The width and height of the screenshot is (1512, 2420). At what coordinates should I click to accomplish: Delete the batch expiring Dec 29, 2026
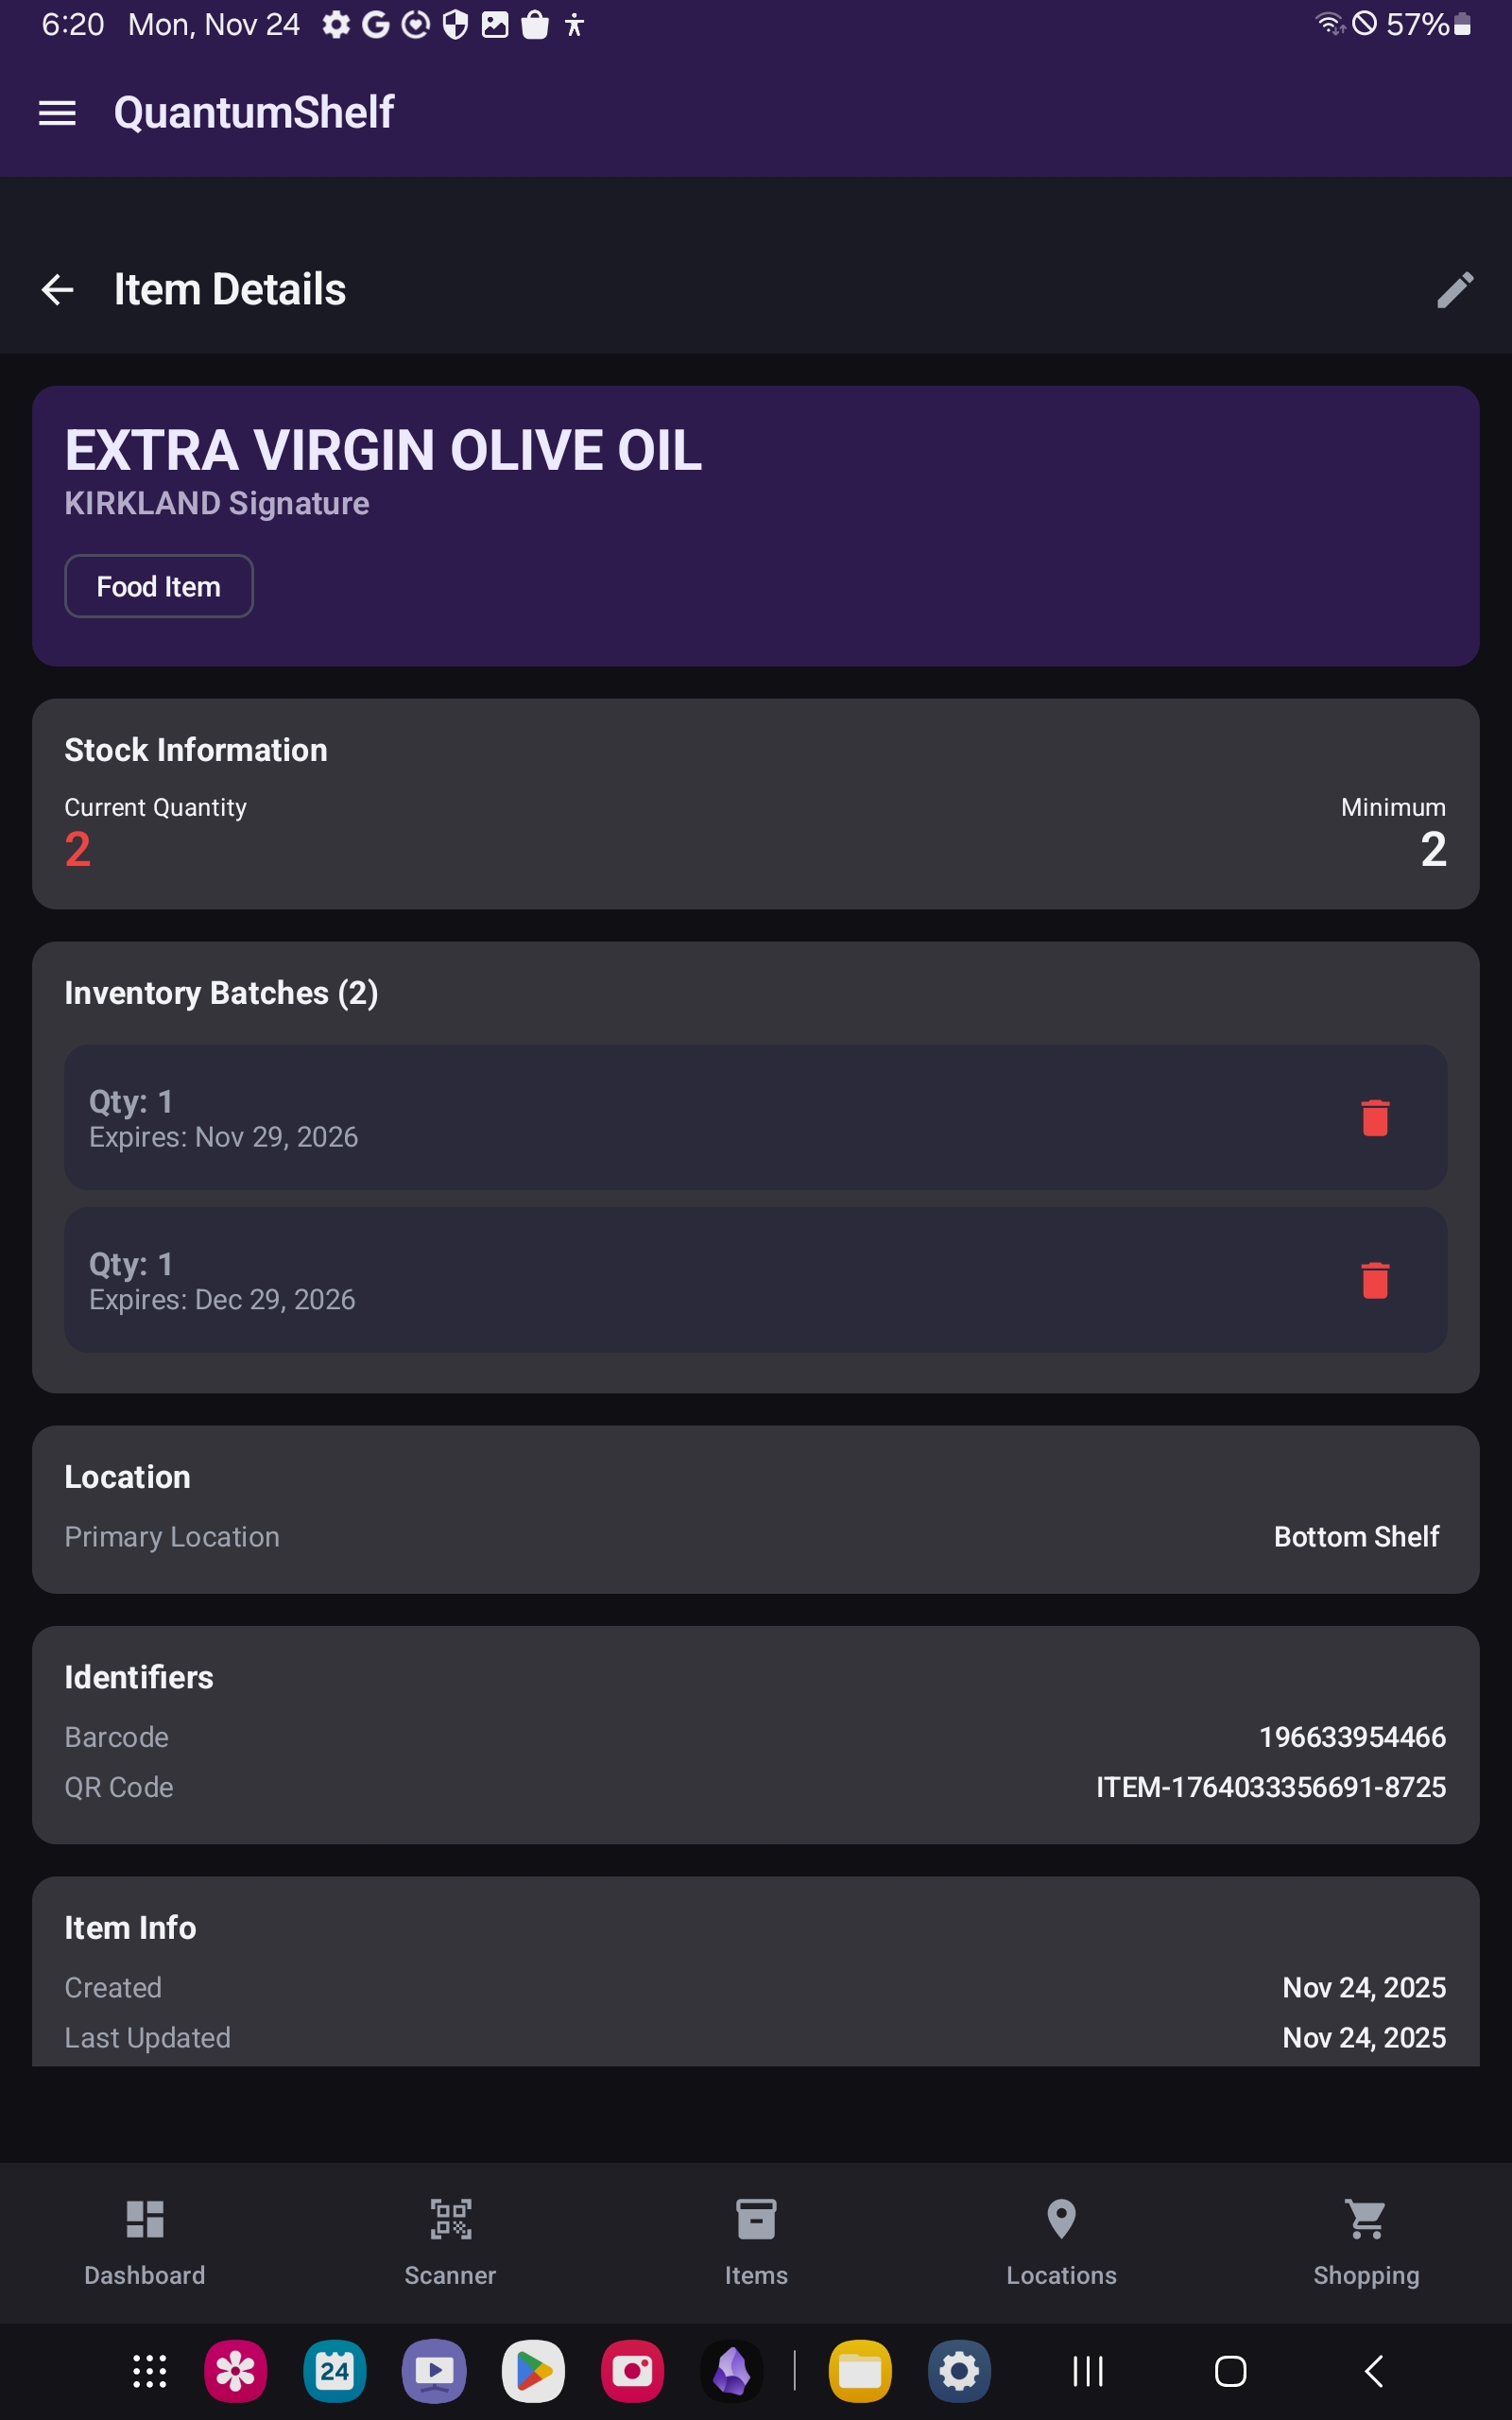pos(1375,1280)
